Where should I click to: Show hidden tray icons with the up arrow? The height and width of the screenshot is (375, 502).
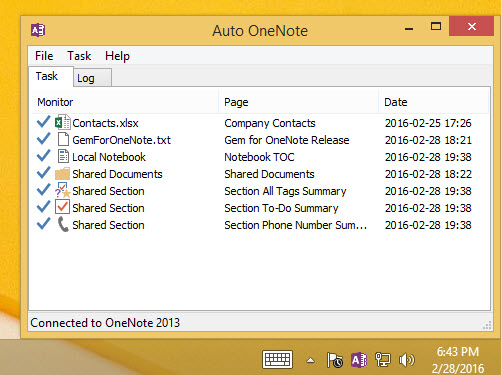(x=310, y=360)
